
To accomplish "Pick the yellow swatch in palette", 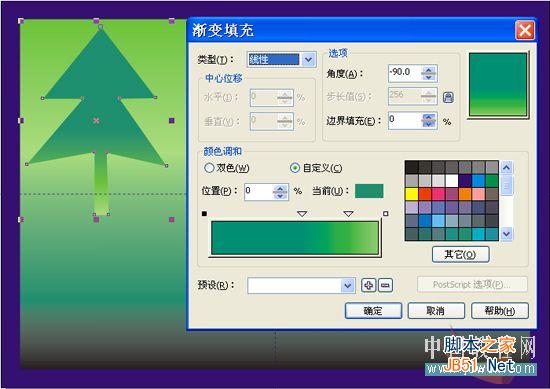I will (411, 194).
